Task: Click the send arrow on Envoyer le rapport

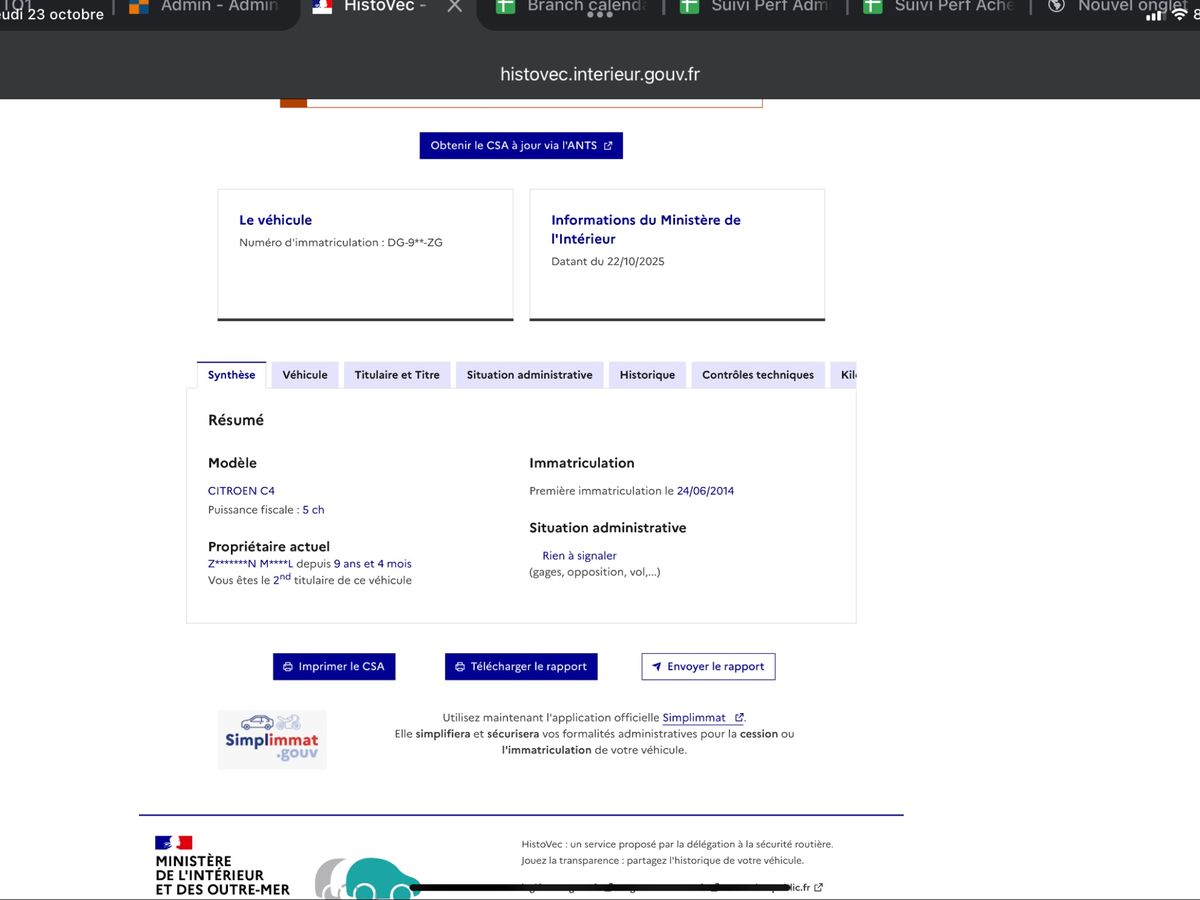Action: [x=656, y=666]
